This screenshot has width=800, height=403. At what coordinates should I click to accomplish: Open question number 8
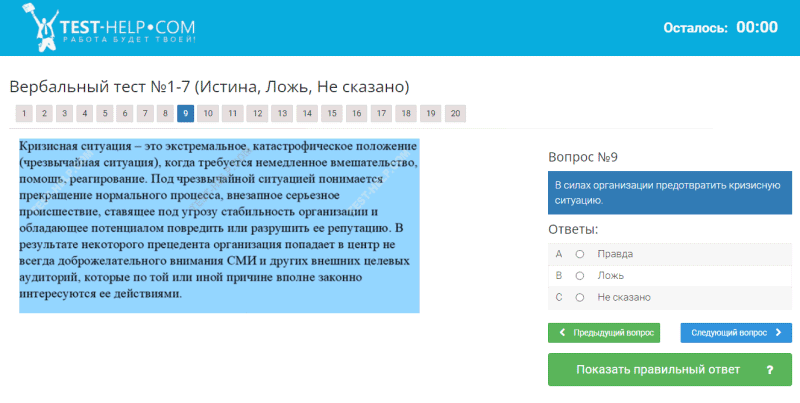point(165,113)
